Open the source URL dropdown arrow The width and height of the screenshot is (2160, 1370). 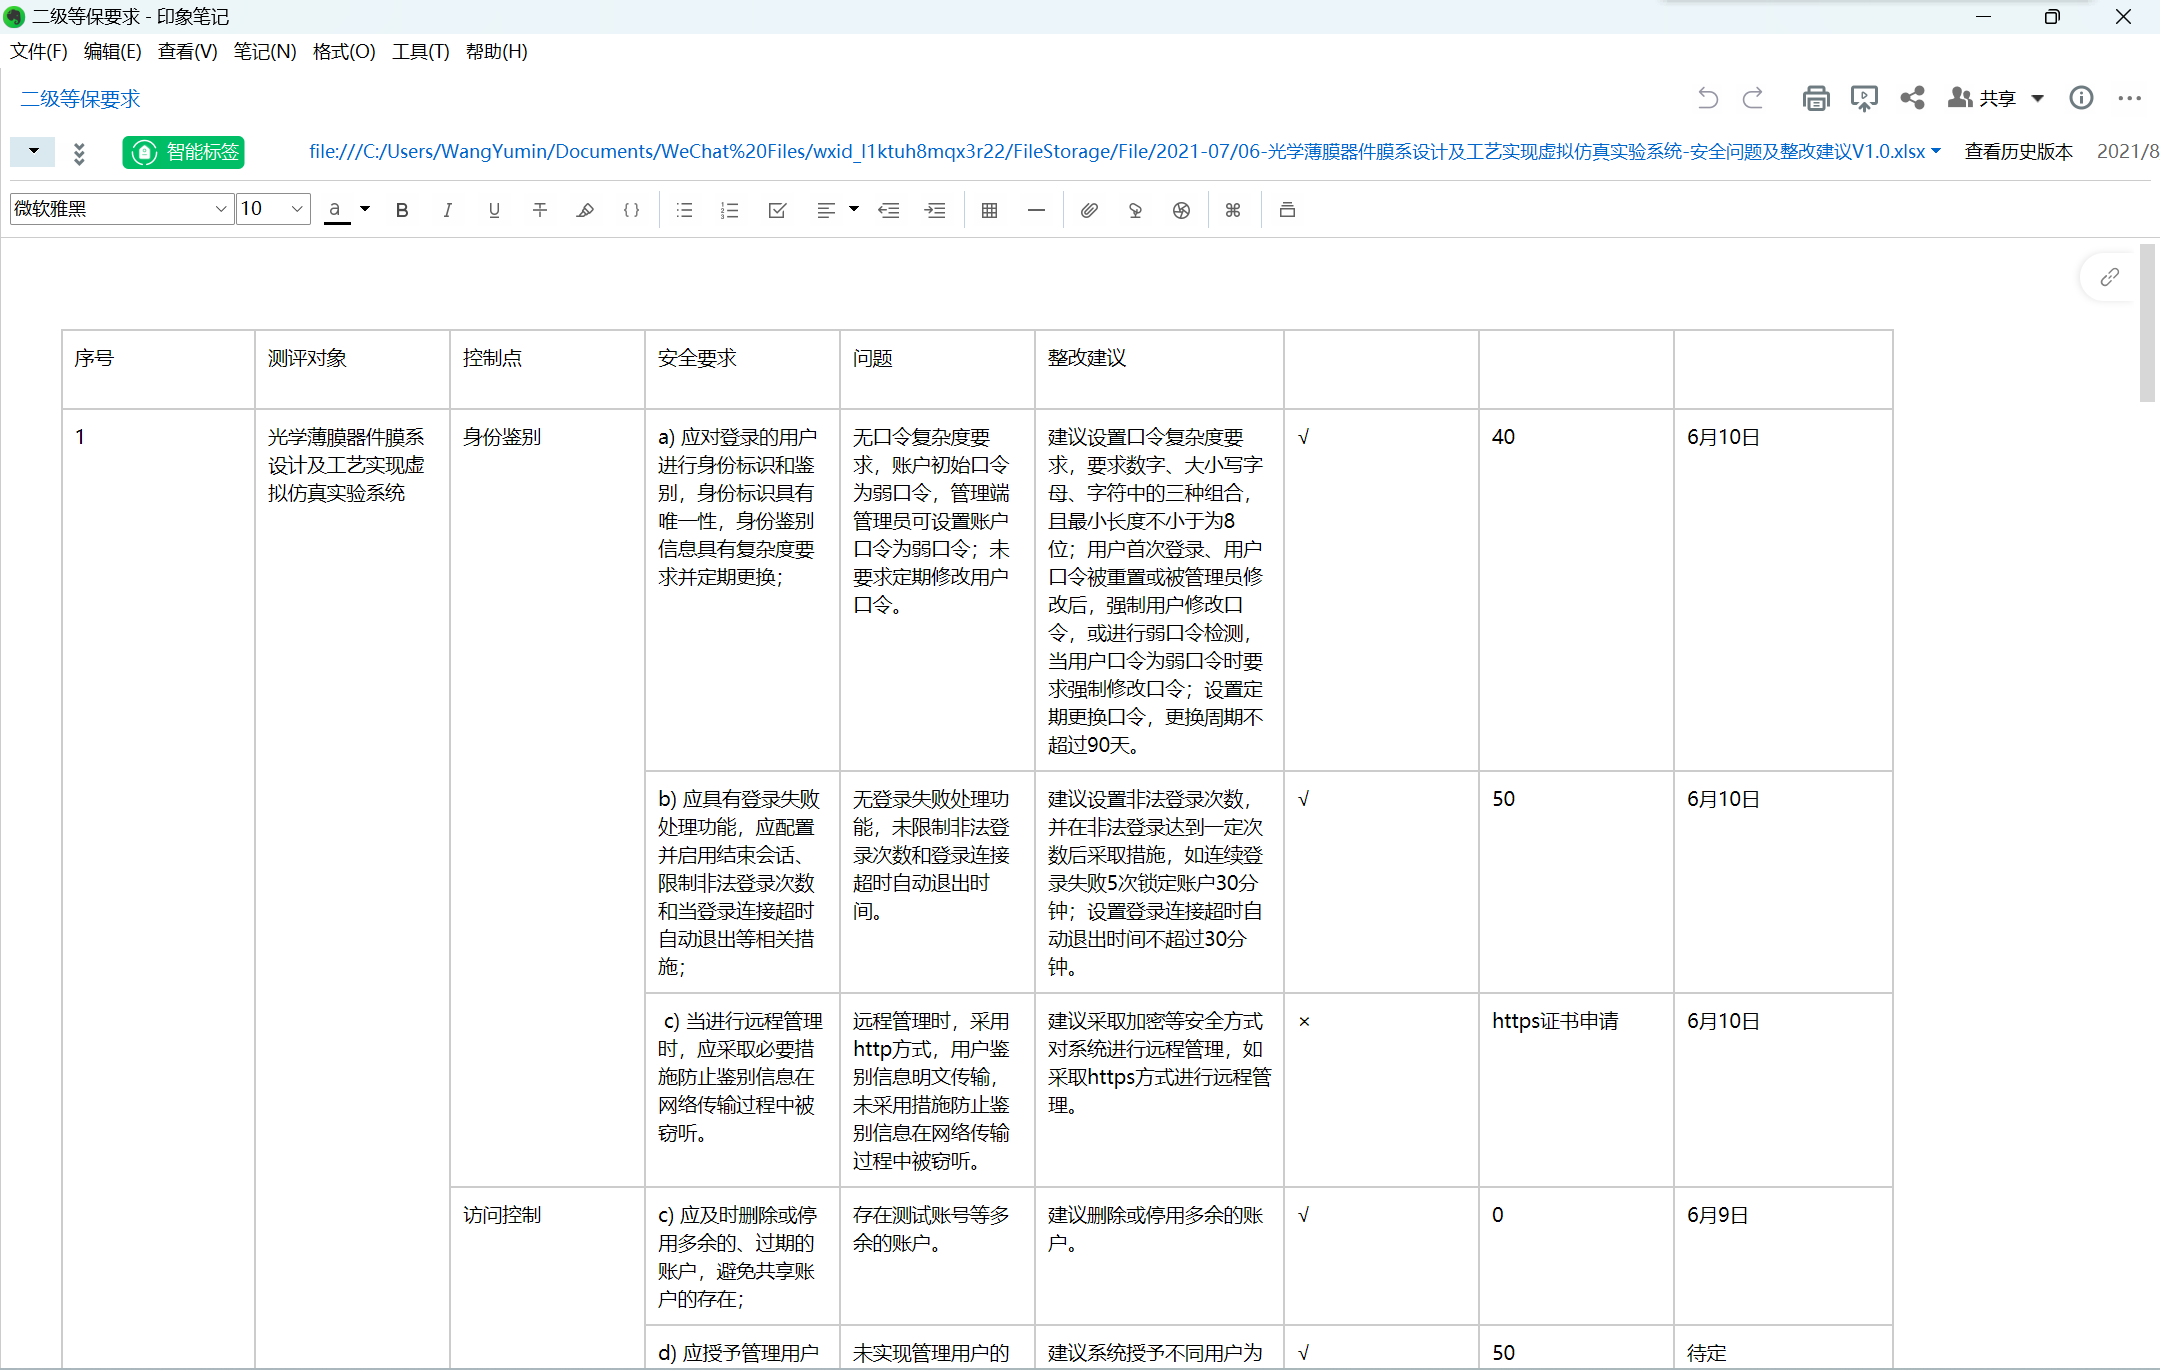pyautogui.click(x=1936, y=151)
